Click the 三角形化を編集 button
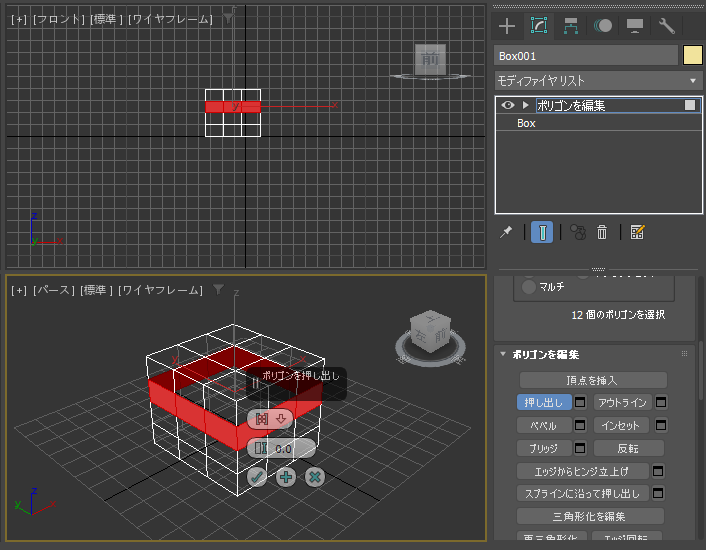This screenshot has height=550, width=706. click(590, 516)
